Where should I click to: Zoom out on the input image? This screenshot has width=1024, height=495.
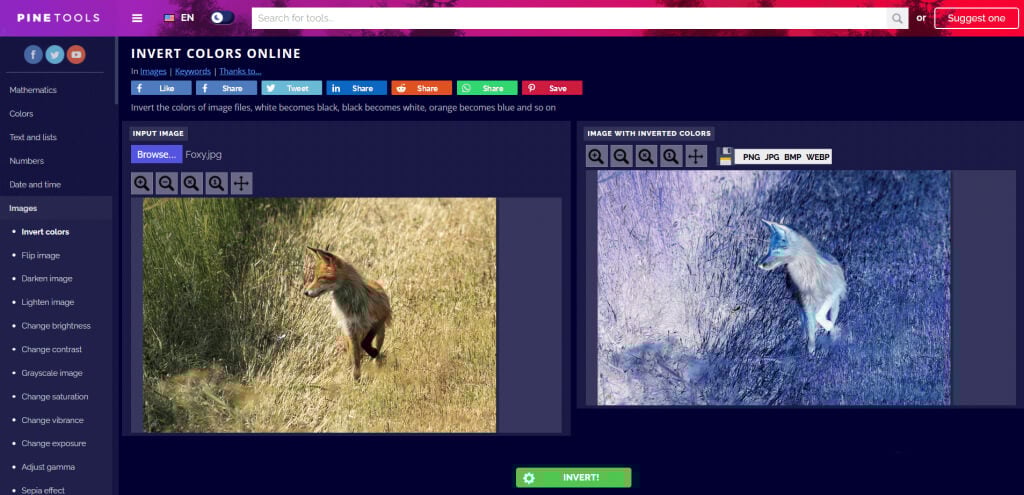[x=167, y=183]
